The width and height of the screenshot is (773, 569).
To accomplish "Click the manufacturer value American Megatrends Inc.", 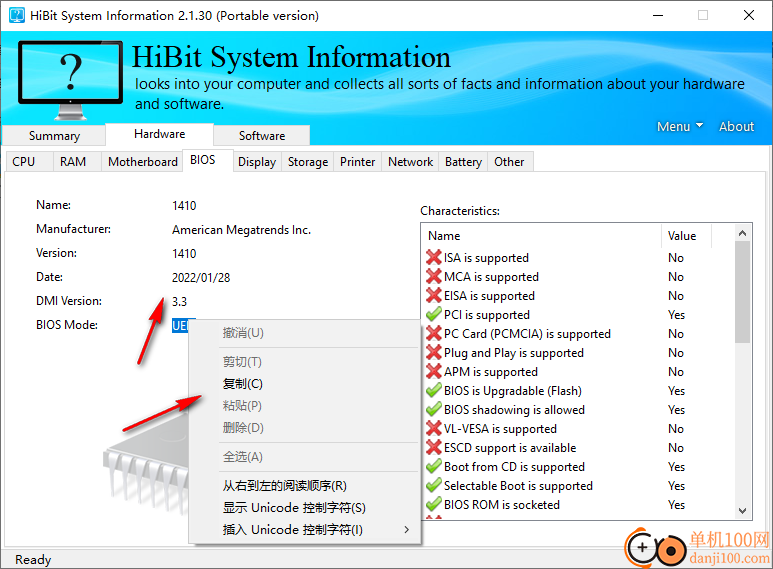I will 241,230.
